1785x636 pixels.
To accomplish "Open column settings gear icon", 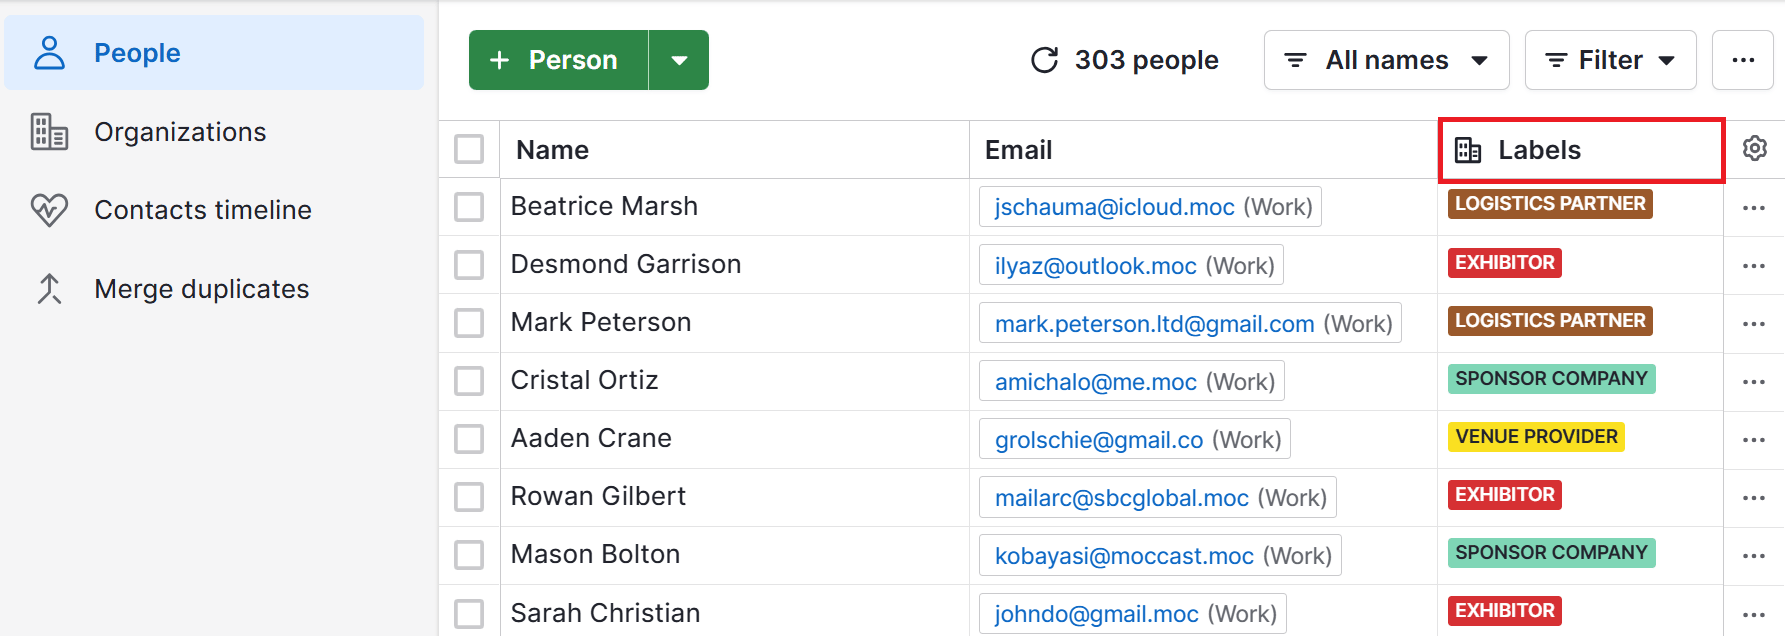I will pos(1754,149).
